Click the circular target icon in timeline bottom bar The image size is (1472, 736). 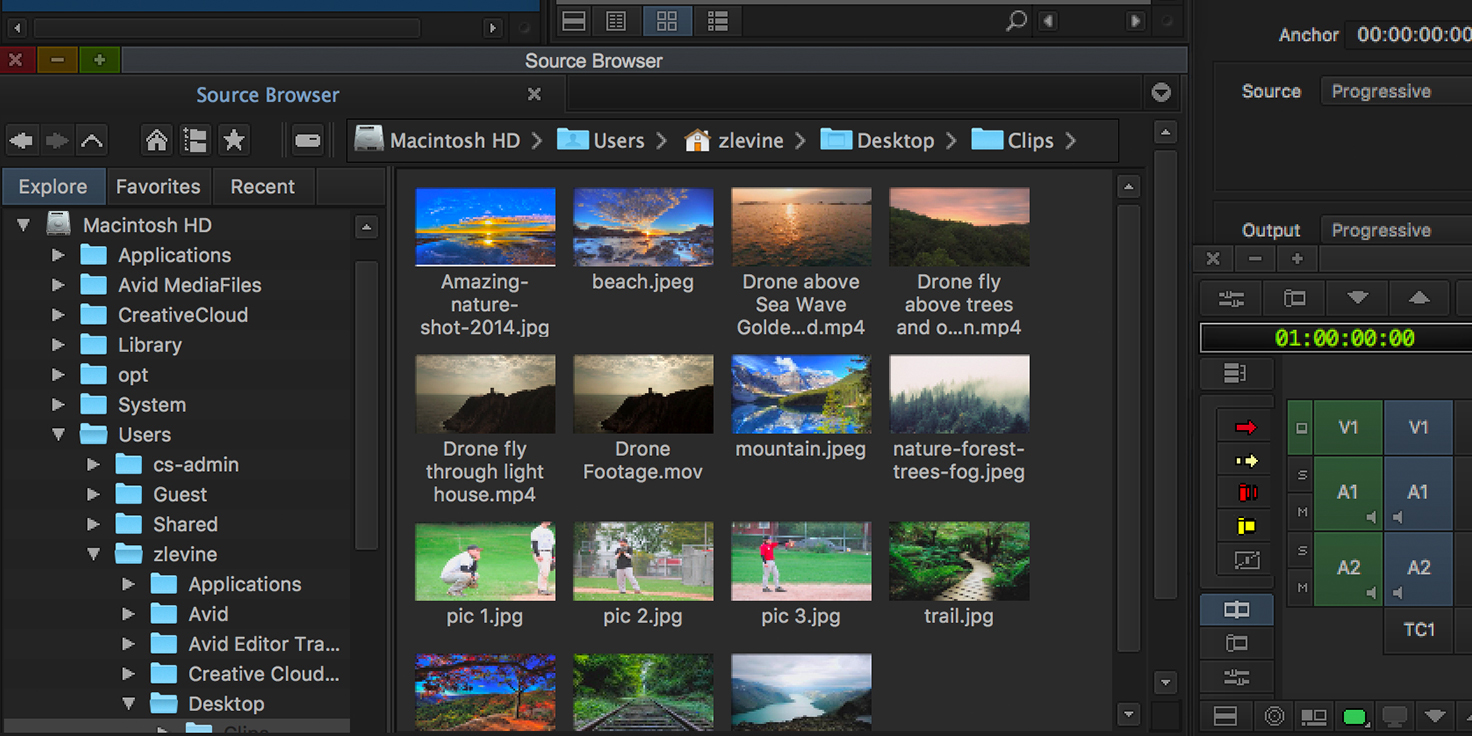tap(1274, 717)
